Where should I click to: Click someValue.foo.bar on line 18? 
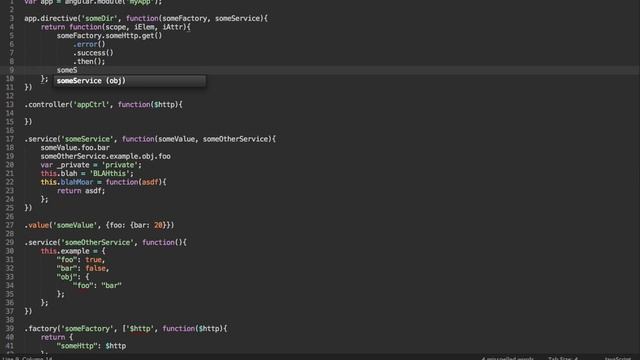point(75,148)
